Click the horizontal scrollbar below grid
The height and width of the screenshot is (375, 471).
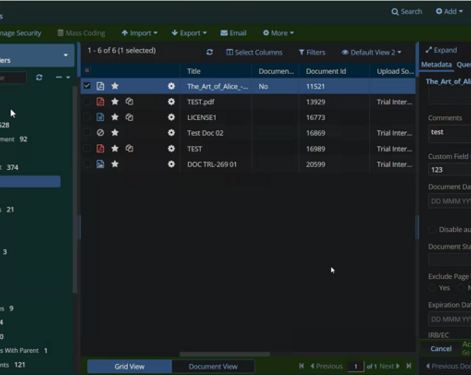coord(225,354)
